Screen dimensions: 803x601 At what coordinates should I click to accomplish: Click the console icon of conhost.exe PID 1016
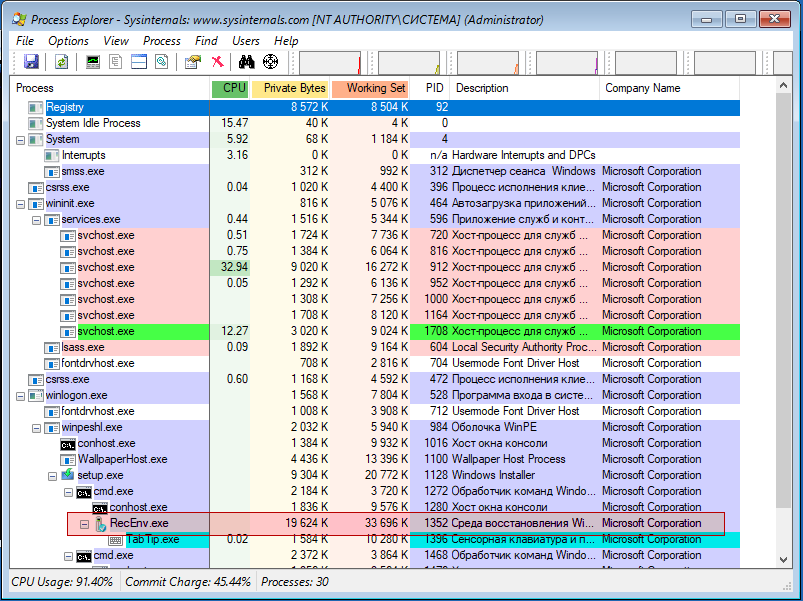point(68,443)
